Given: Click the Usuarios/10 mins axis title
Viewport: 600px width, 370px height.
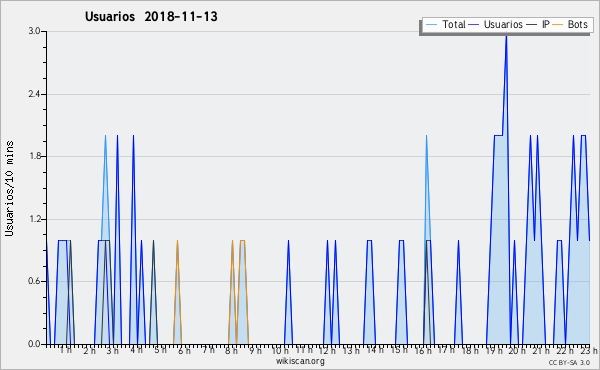Looking at the screenshot, I should tap(9, 189).
